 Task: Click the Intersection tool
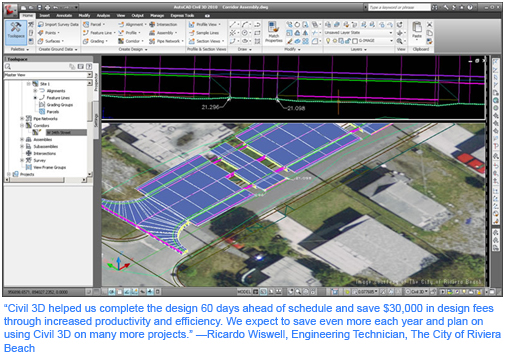(x=163, y=24)
